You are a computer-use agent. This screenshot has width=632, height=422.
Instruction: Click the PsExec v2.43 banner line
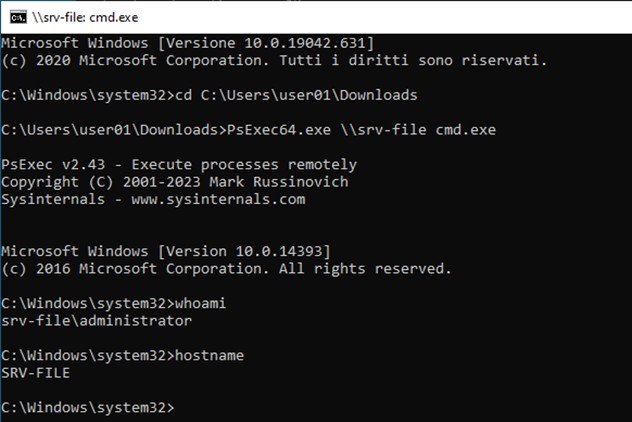click(178, 165)
